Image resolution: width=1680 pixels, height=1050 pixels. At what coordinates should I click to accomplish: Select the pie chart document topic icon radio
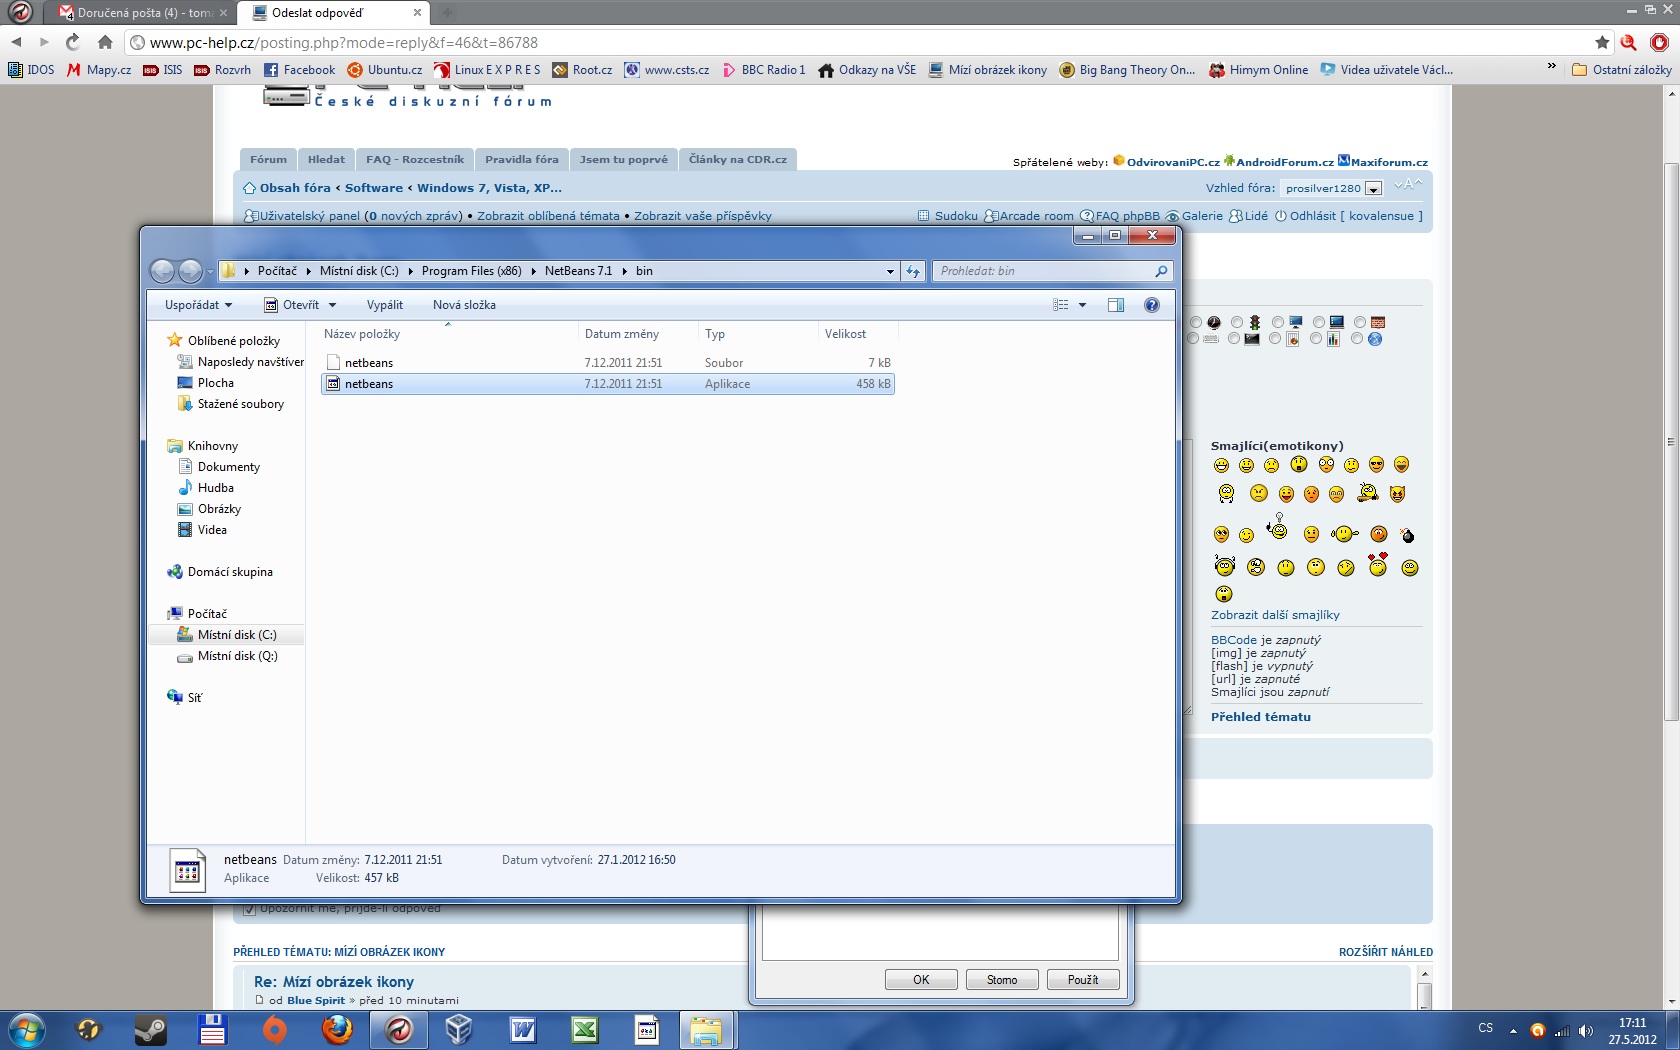pyautogui.click(x=1275, y=339)
